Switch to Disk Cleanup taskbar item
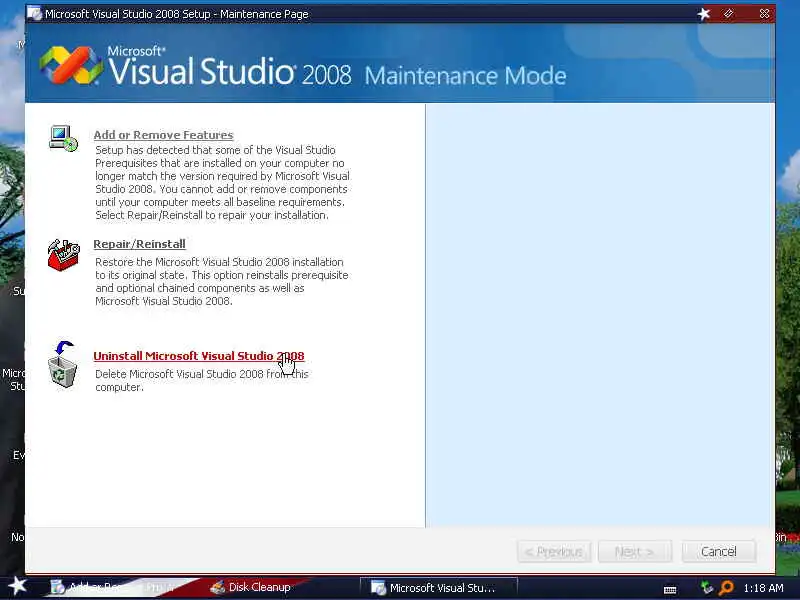The width and height of the screenshot is (800, 600). (251, 587)
